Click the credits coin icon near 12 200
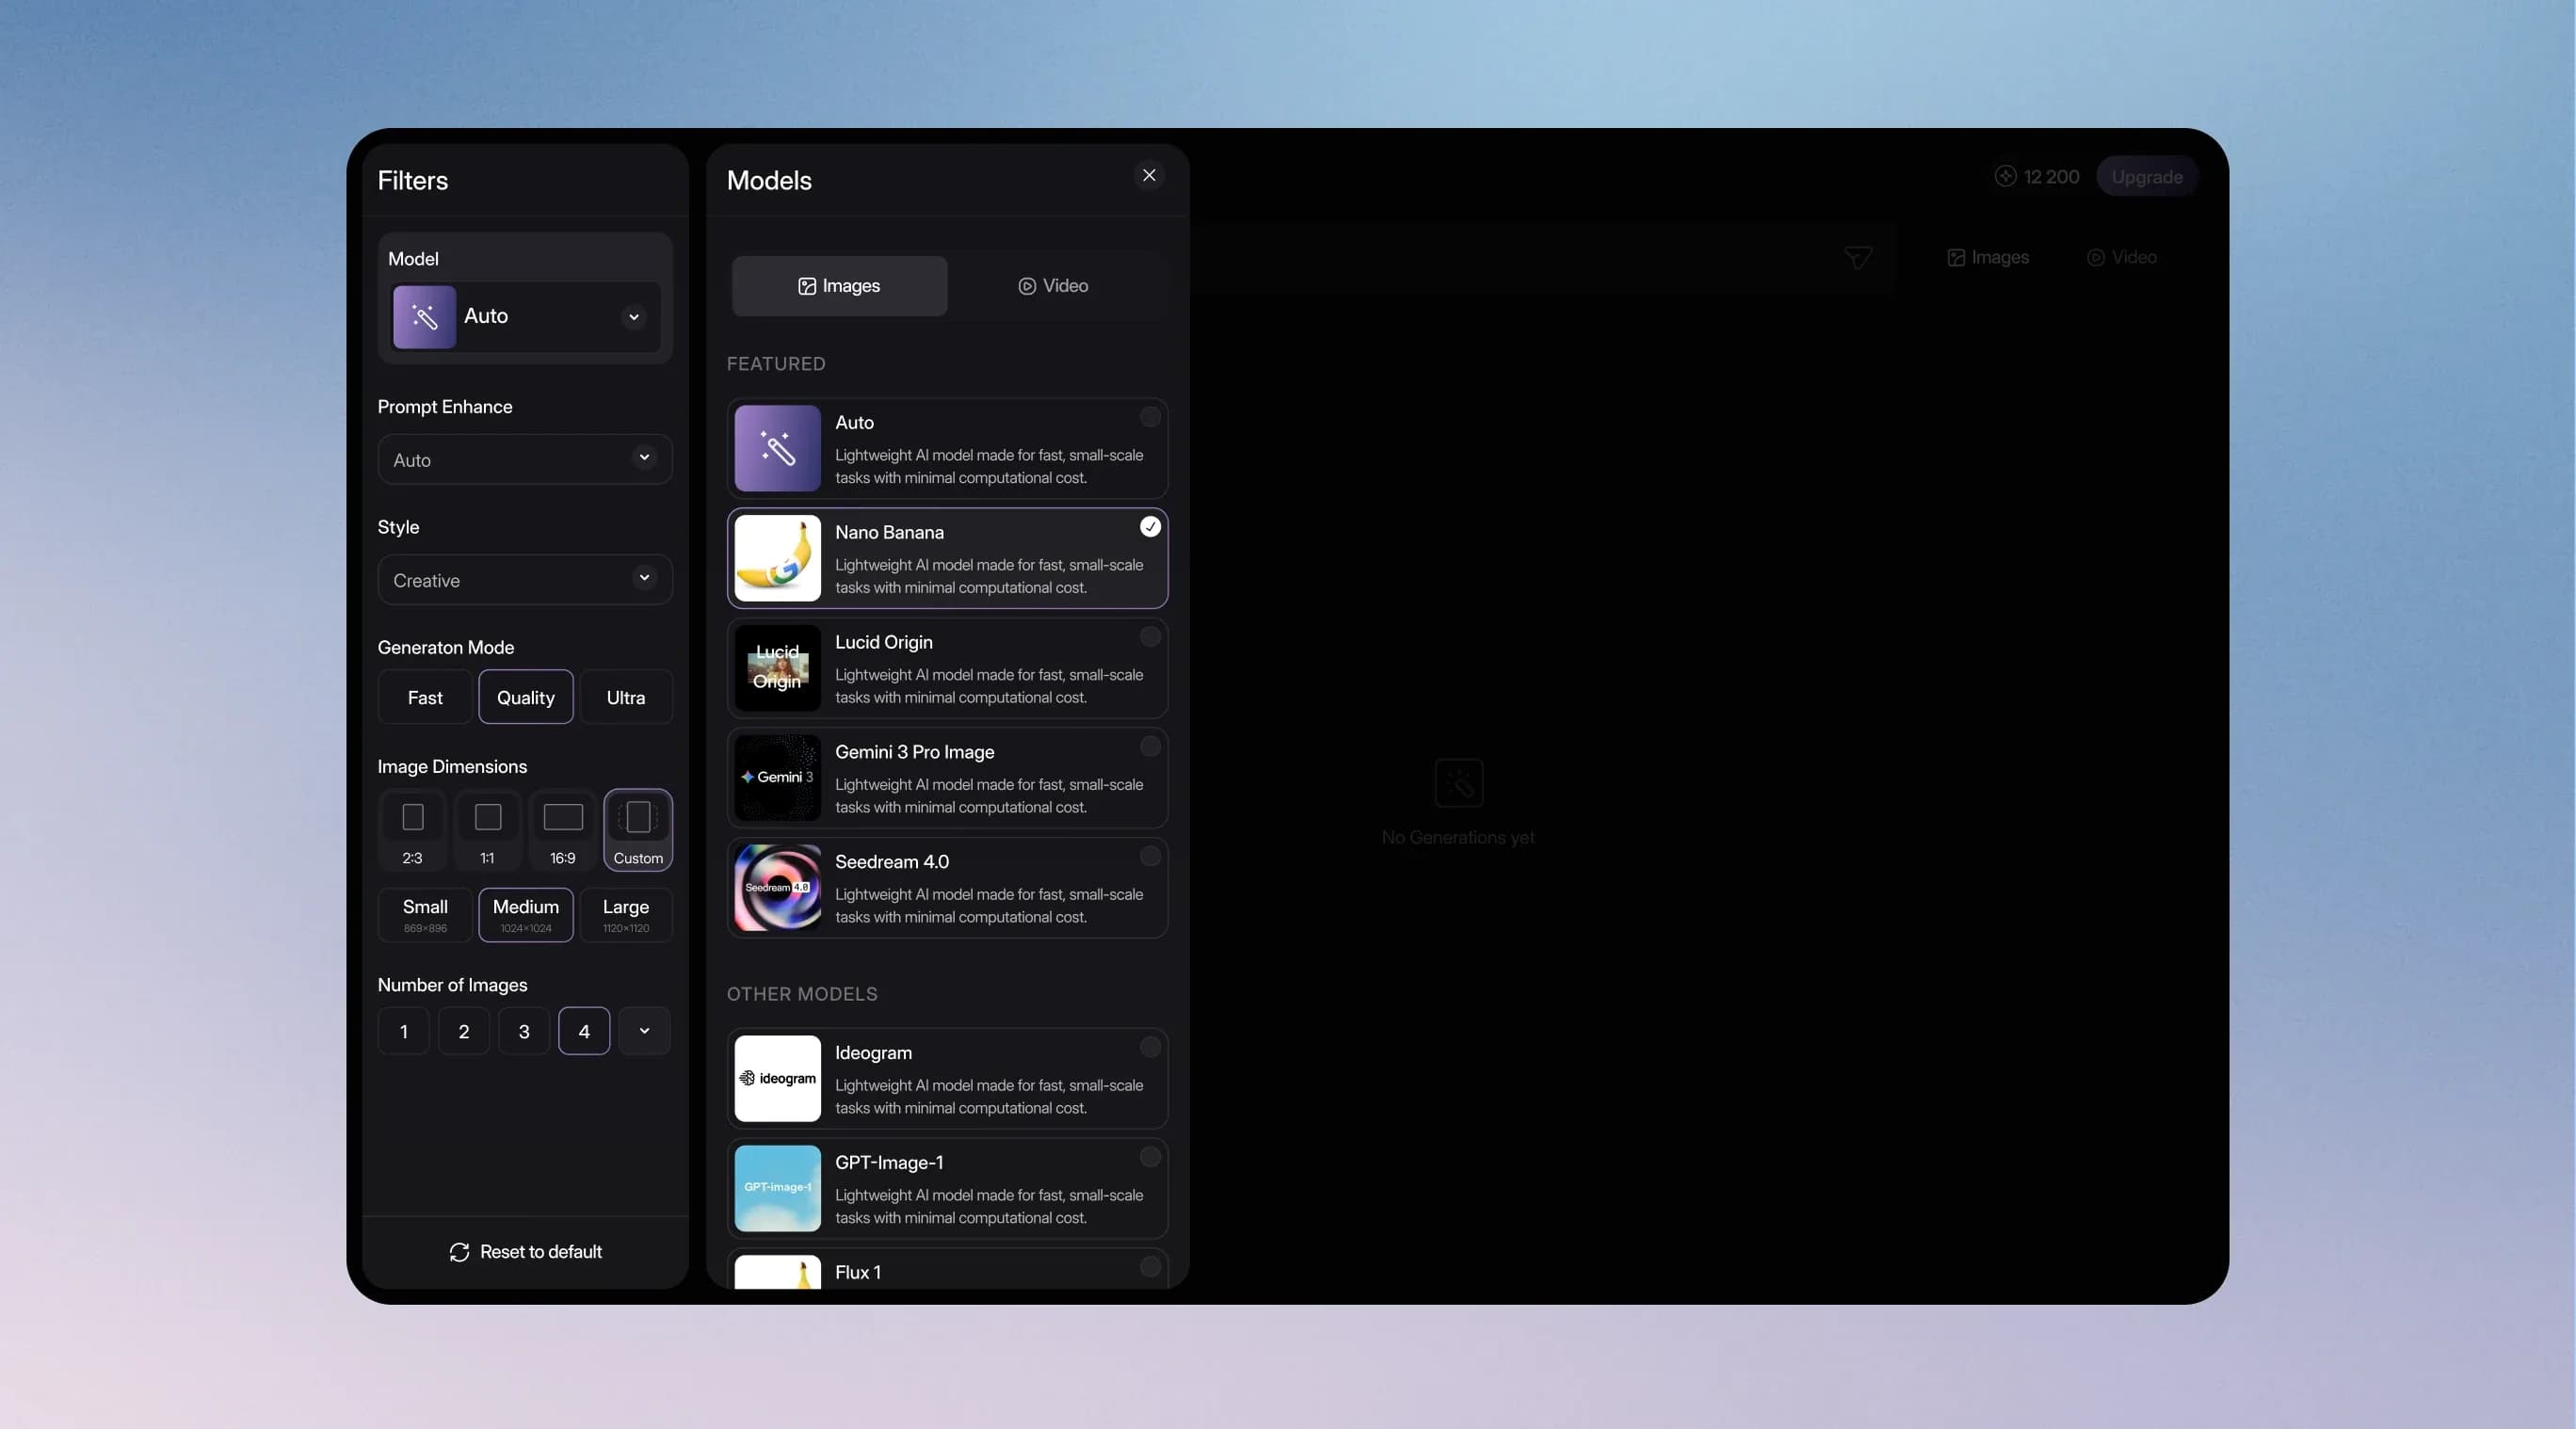This screenshot has width=2576, height=1429. 2005,176
